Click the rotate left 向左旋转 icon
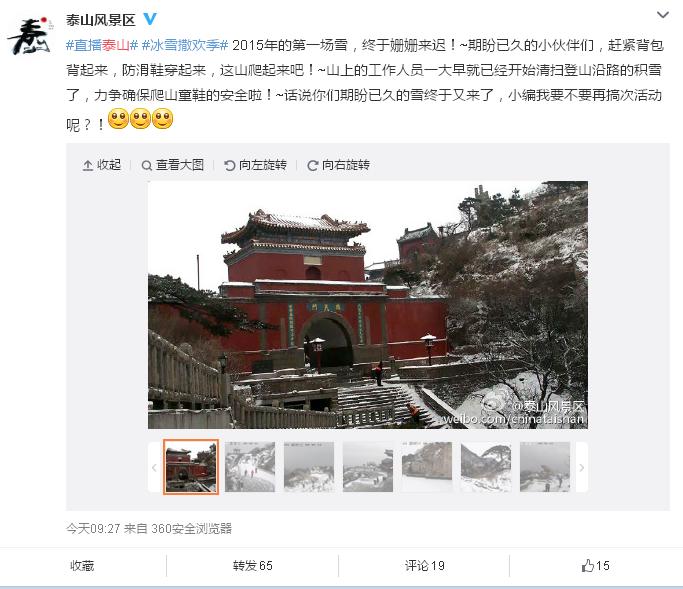Image resolution: width=683 pixels, height=589 pixels. point(230,165)
